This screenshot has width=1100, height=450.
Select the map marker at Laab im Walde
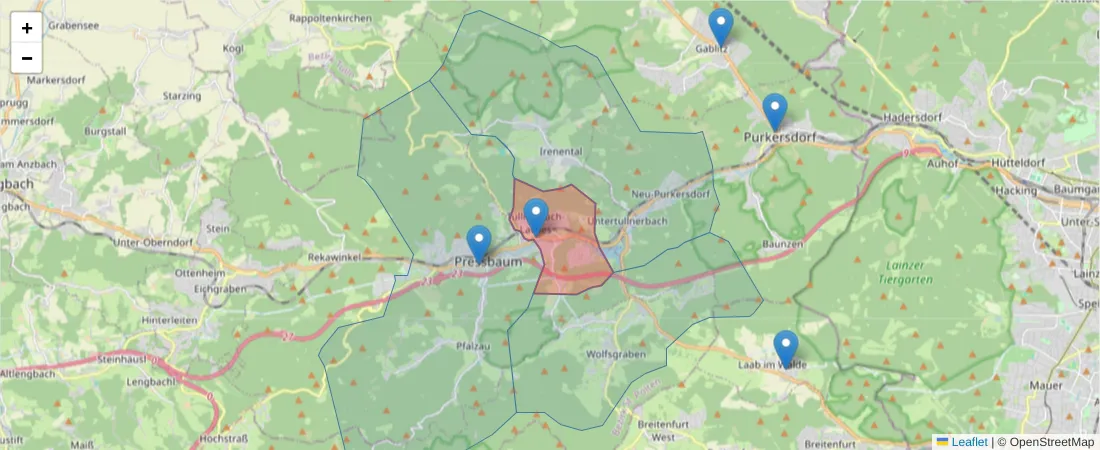click(786, 349)
